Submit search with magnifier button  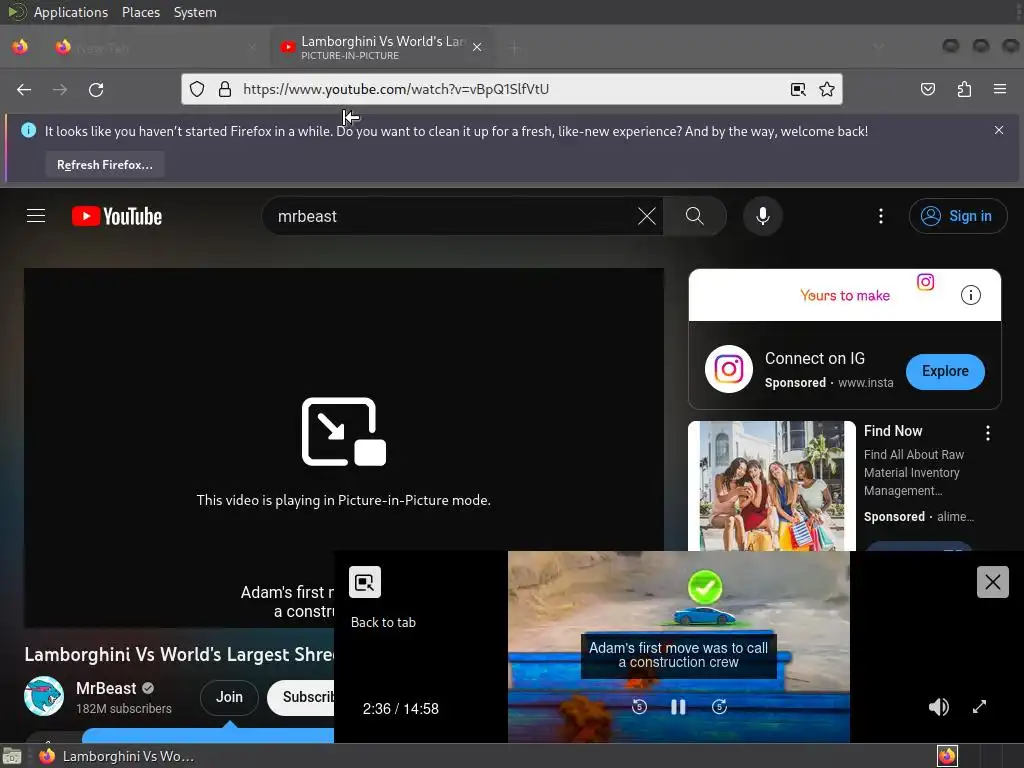coord(695,216)
